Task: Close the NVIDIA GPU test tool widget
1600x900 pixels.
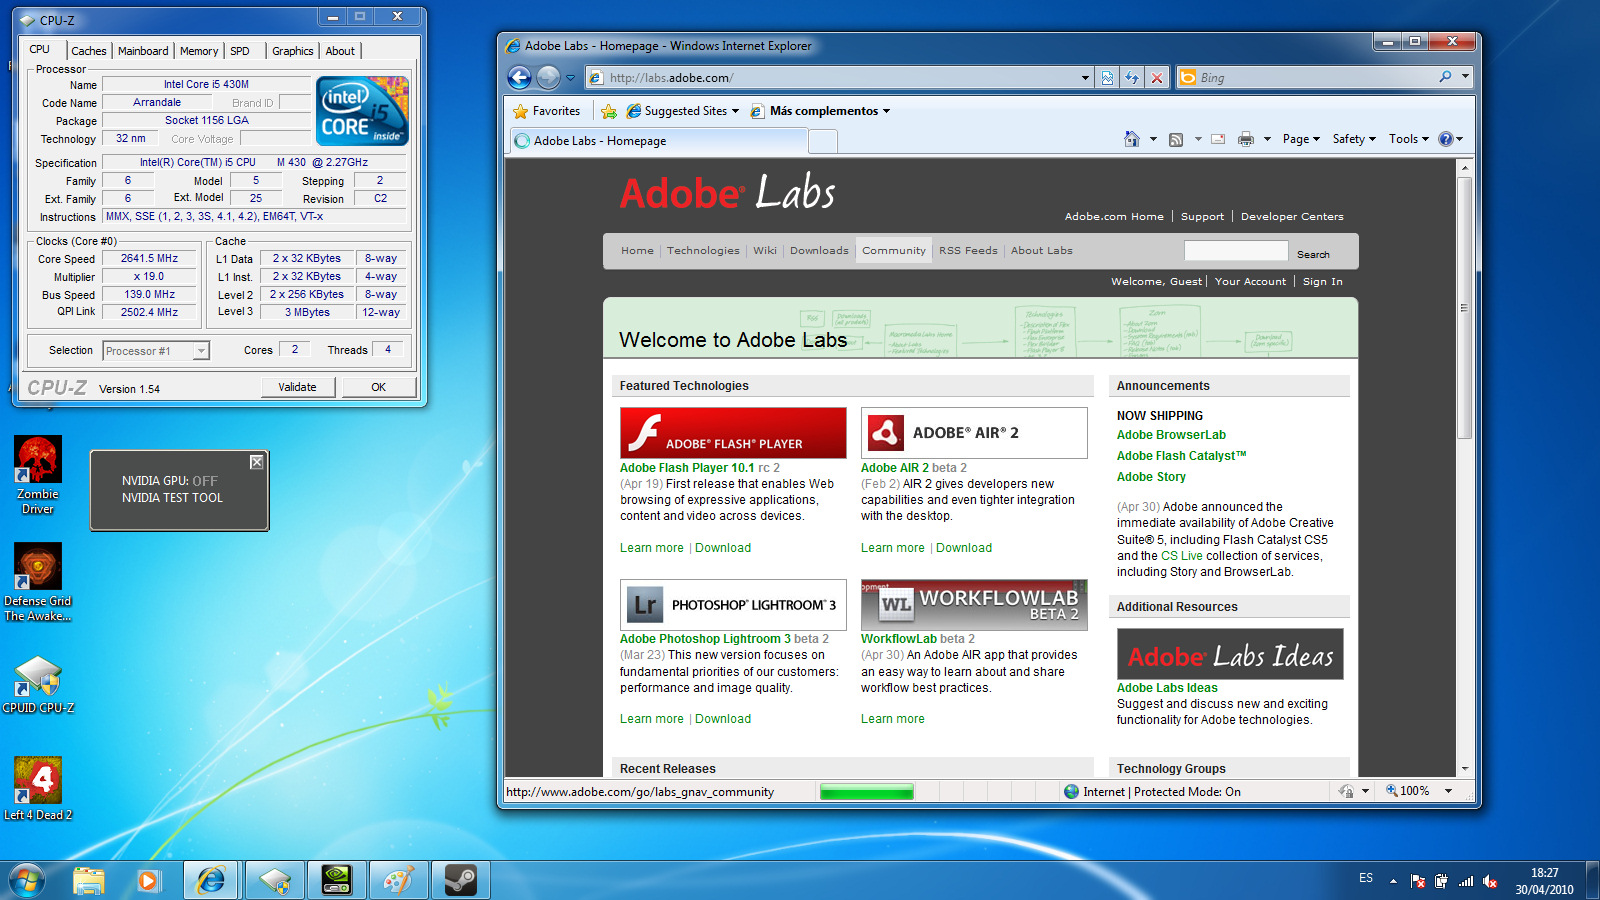Action: pyautogui.click(x=257, y=462)
